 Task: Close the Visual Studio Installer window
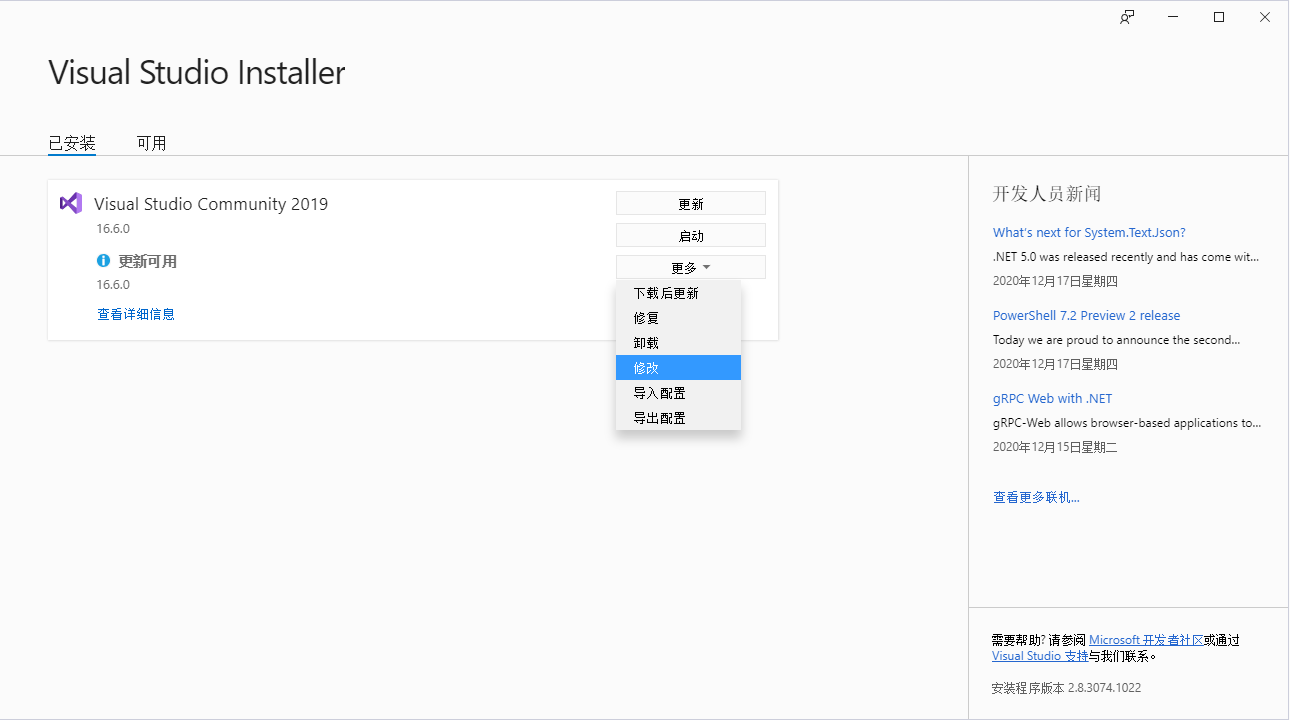[1265, 17]
